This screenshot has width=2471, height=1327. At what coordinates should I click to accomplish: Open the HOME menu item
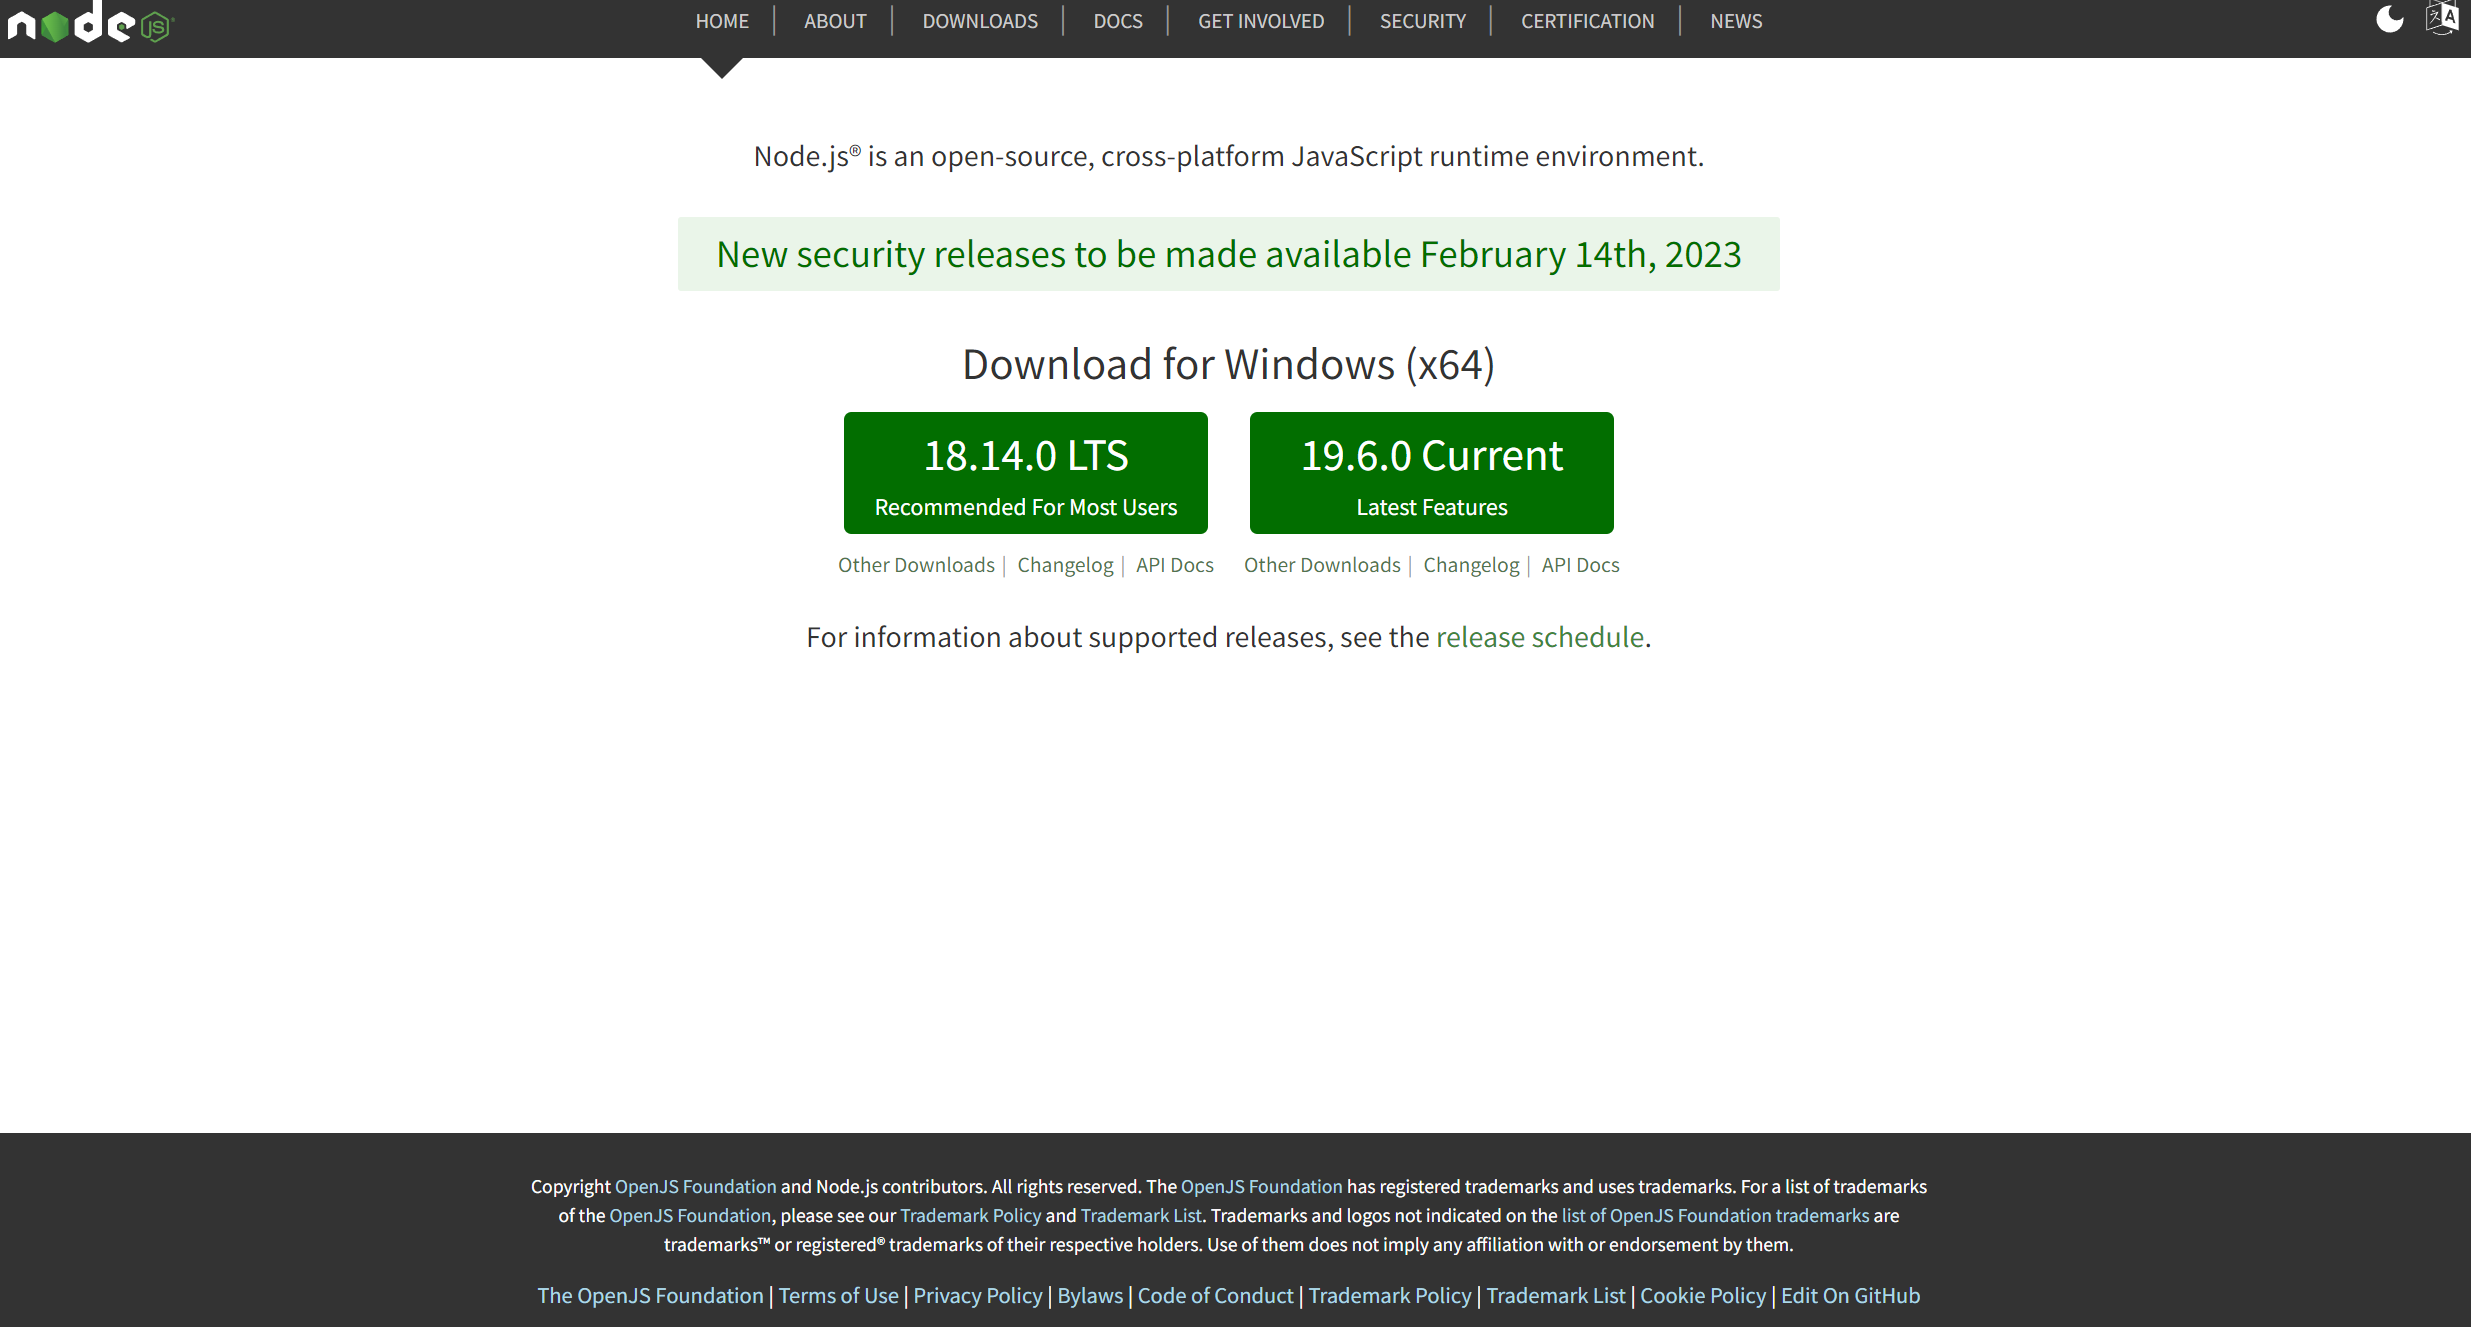pos(722,21)
